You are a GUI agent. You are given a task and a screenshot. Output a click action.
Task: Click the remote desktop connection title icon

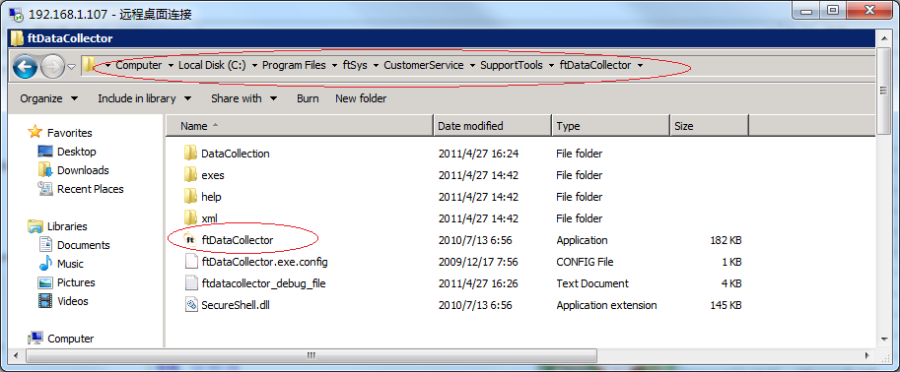point(16,14)
